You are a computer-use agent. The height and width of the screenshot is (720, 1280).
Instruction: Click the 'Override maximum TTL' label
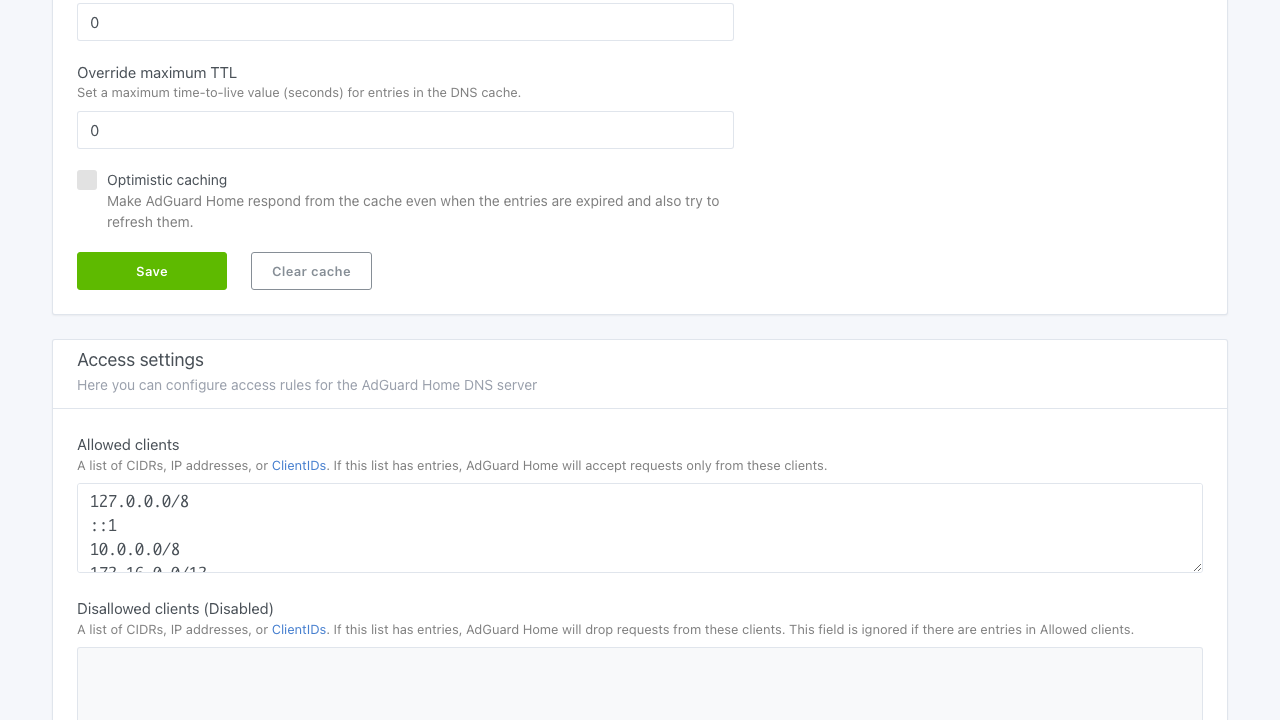157,73
